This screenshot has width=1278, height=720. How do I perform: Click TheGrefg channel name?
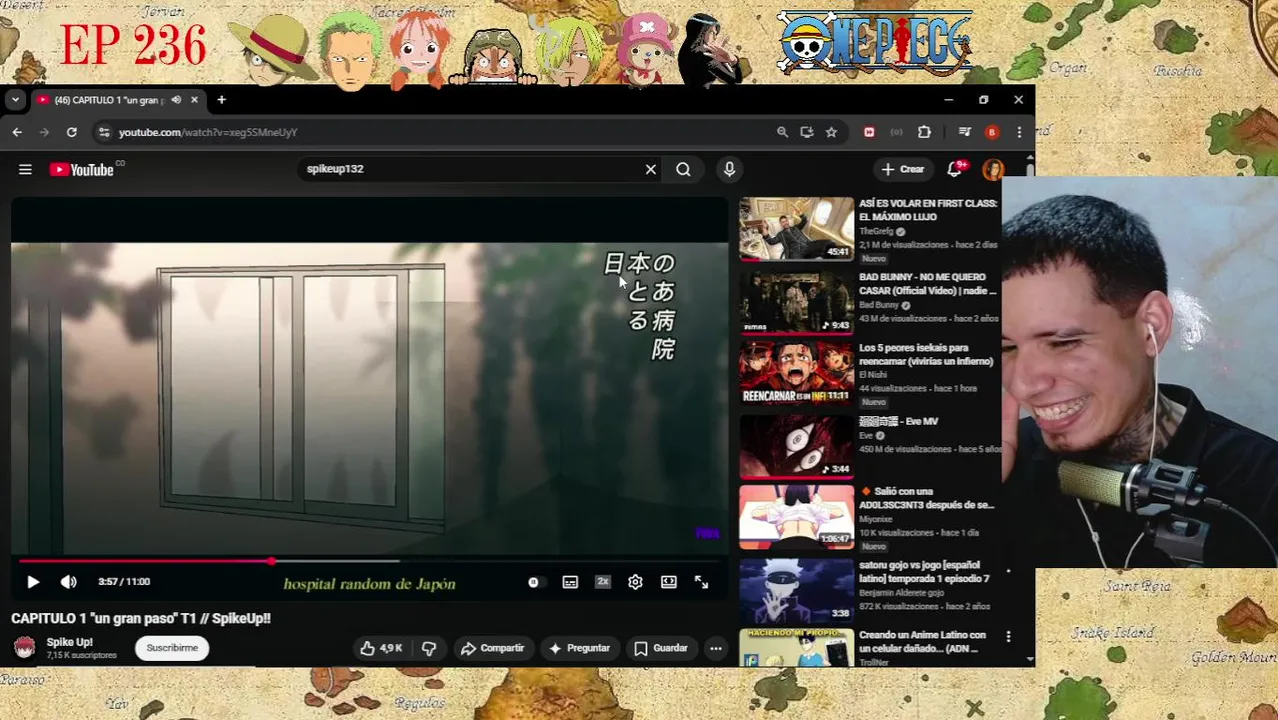876,232
